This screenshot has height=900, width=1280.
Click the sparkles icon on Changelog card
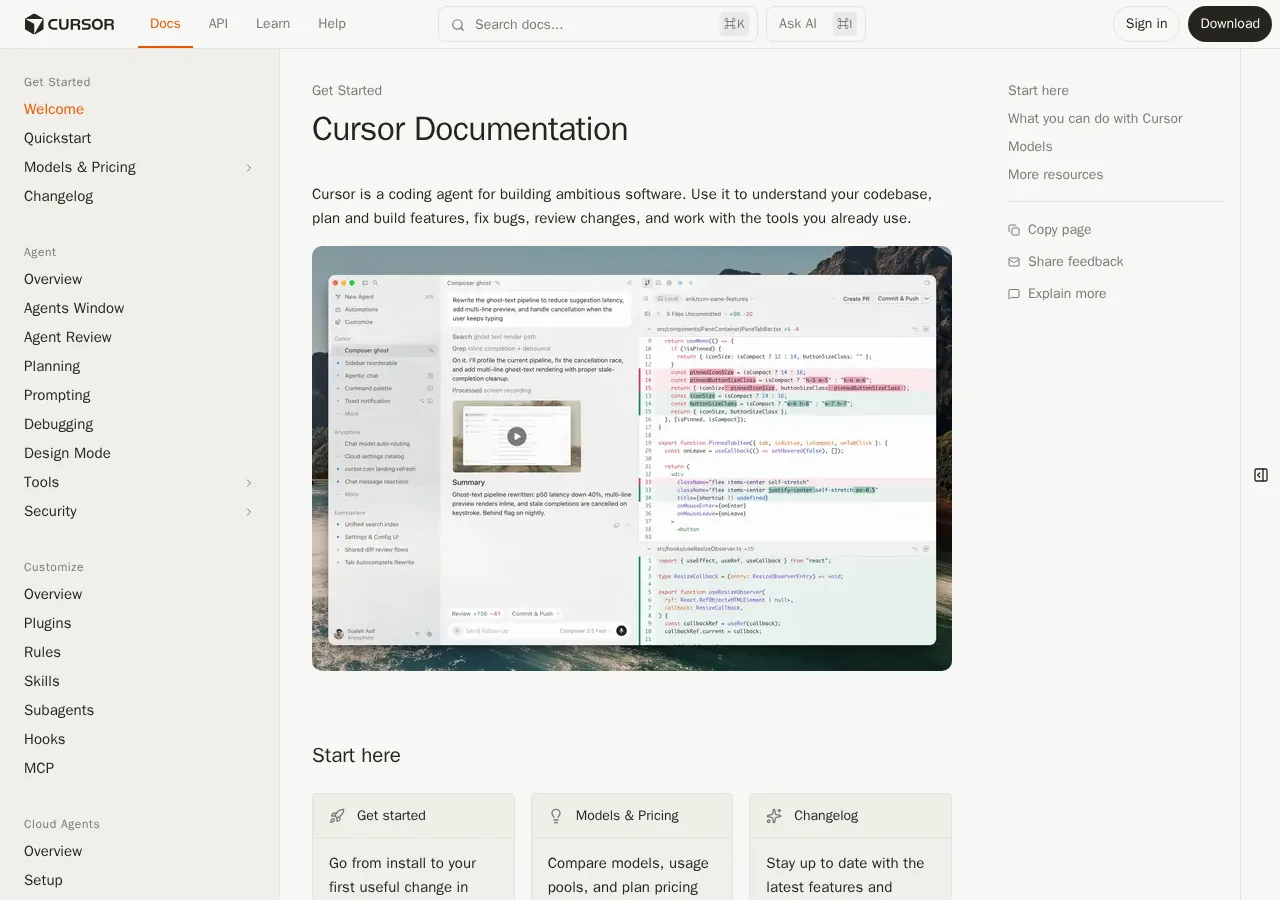[774, 816]
